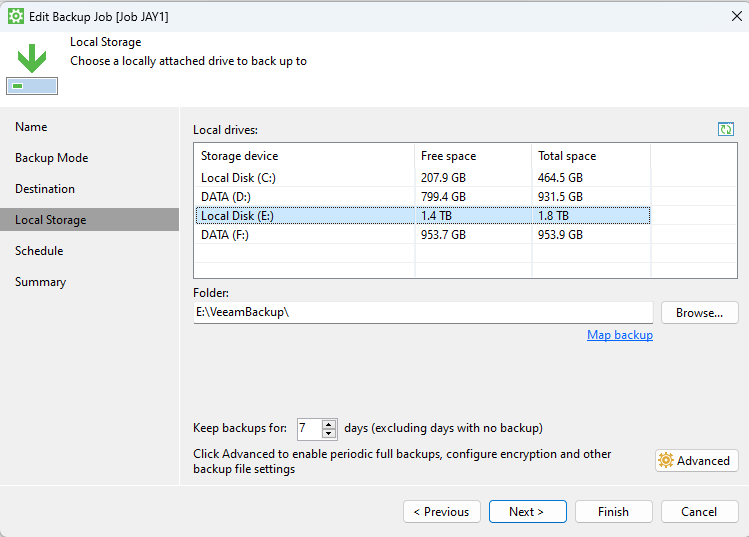This screenshot has height=537, width=749.
Task: Go back with the Previous button
Action: pos(441,512)
